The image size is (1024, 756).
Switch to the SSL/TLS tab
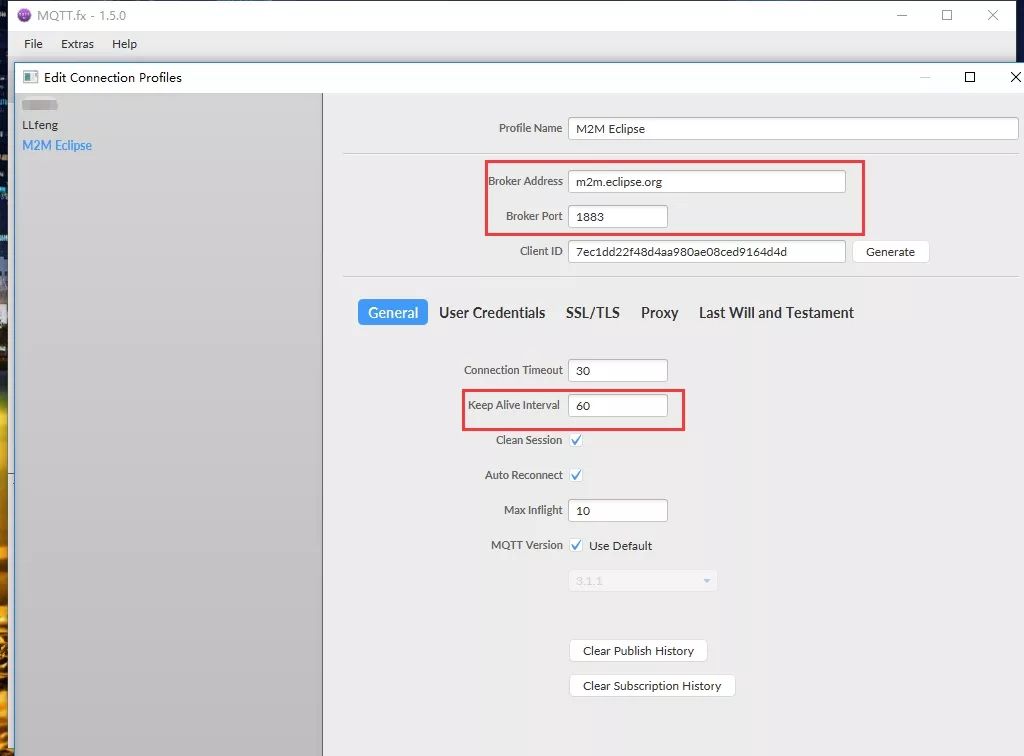coord(592,313)
